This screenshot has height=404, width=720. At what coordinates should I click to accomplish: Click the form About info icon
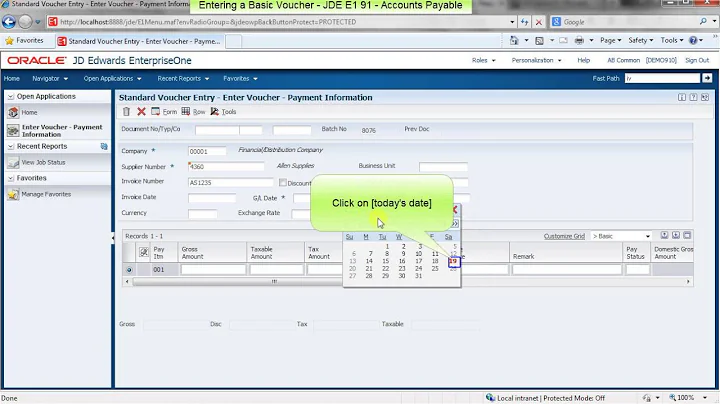[x=682, y=97]
